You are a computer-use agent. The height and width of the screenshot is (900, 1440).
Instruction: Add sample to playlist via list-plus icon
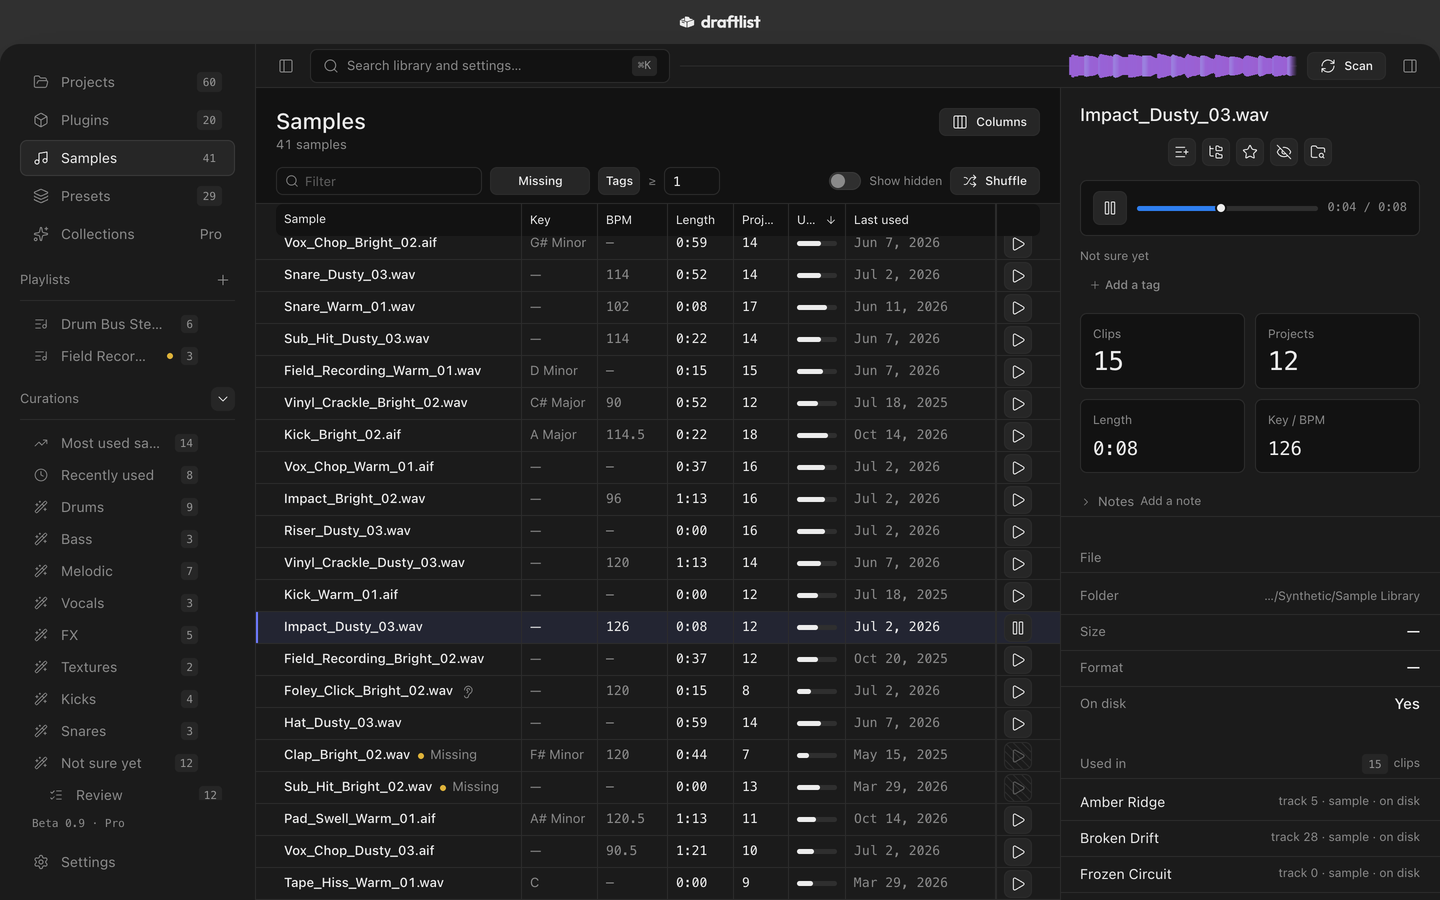tap(1182, 152)
